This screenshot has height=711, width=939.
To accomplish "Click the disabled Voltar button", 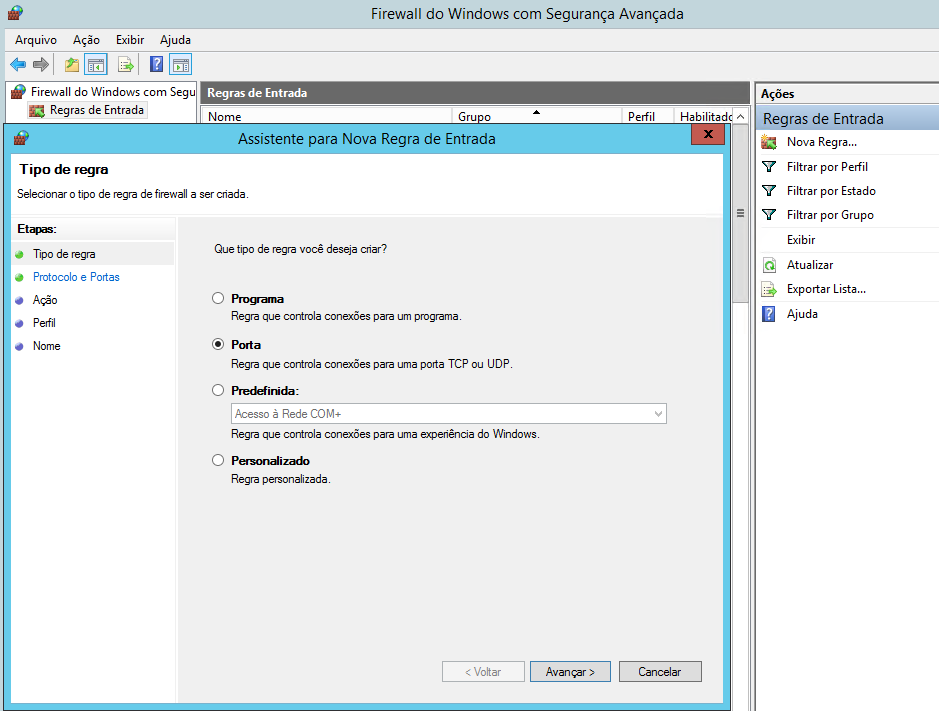I will click(483, 671).
